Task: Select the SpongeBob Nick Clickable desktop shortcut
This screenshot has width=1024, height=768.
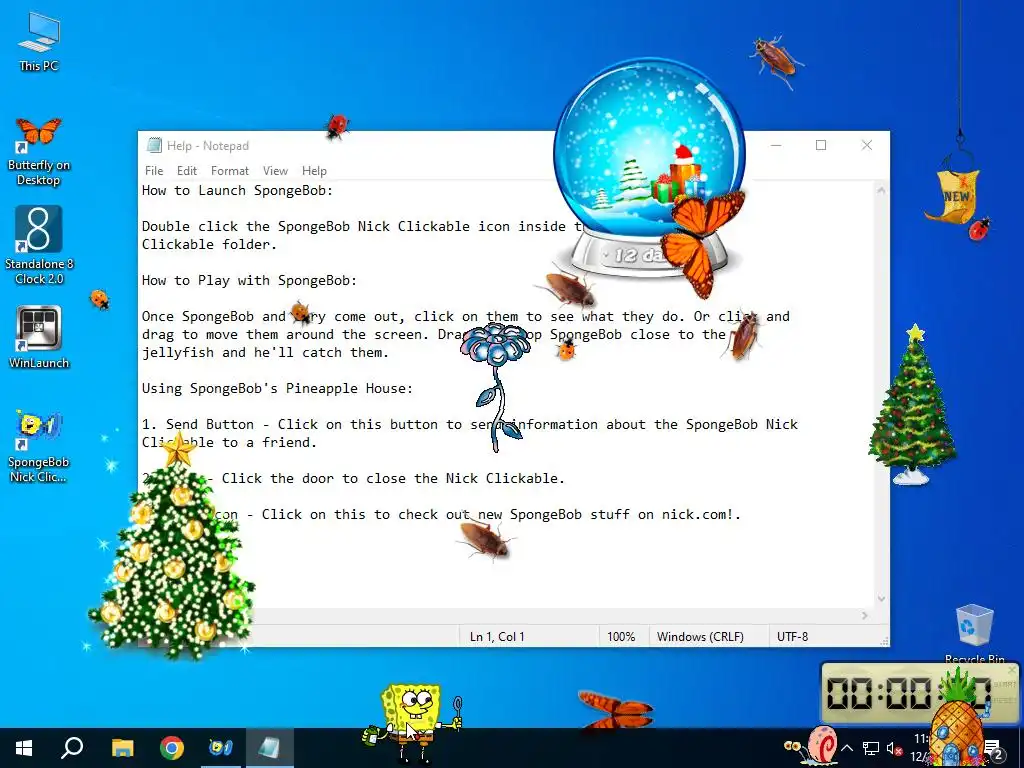Action: click(39, 447)
